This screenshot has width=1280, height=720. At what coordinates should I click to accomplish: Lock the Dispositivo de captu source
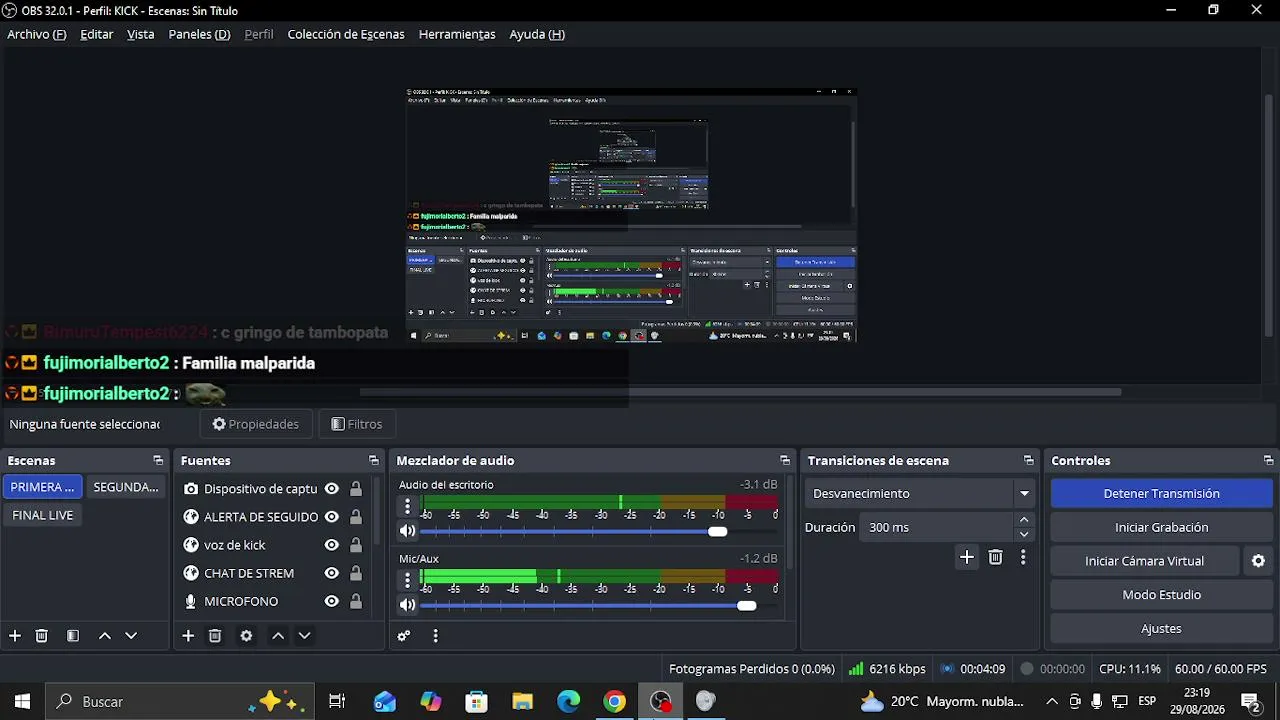point(356,489)
